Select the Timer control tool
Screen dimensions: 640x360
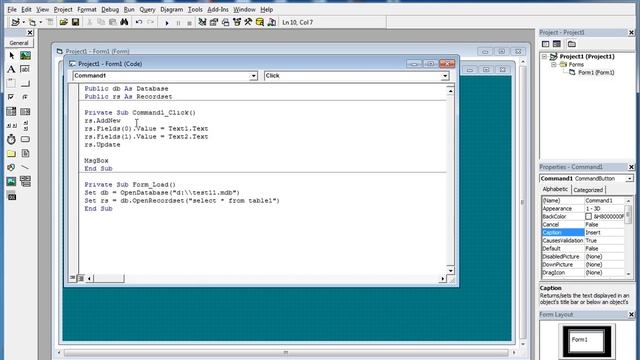[11, 139]
